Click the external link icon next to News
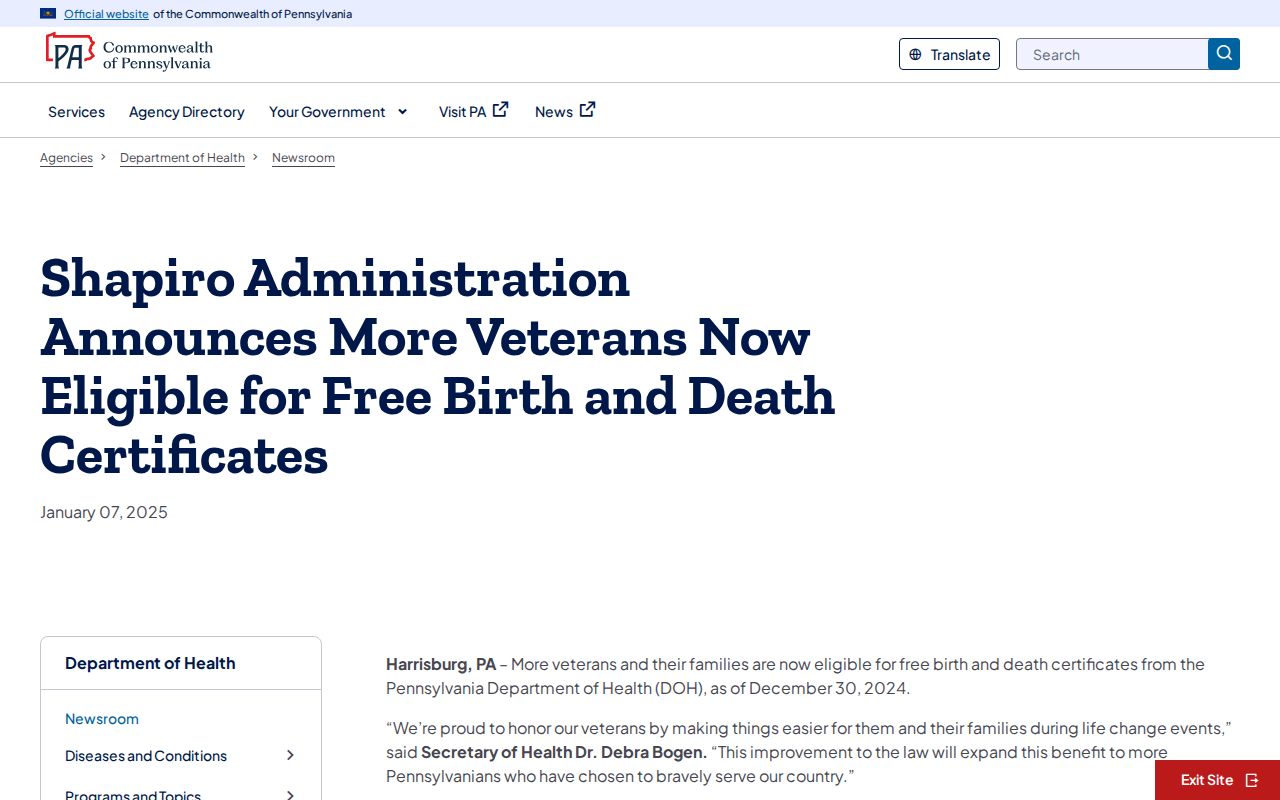The image size is (1280, 800). (x=588, y=110)
